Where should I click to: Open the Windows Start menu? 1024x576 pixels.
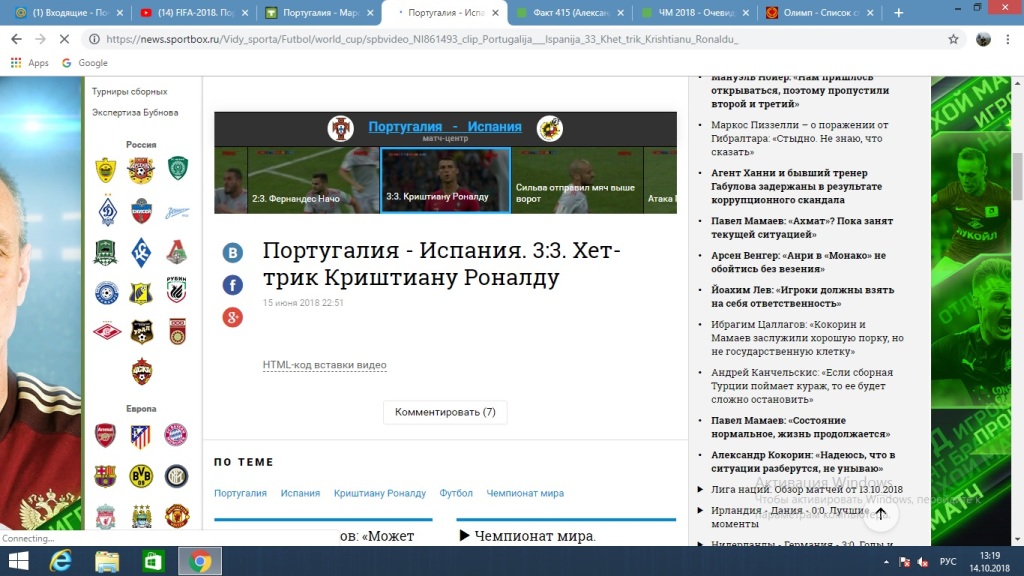18,561
